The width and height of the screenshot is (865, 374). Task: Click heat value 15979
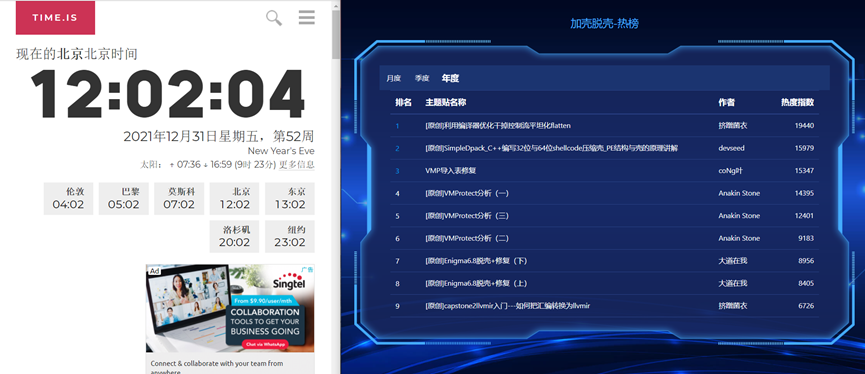coord(804,148)
